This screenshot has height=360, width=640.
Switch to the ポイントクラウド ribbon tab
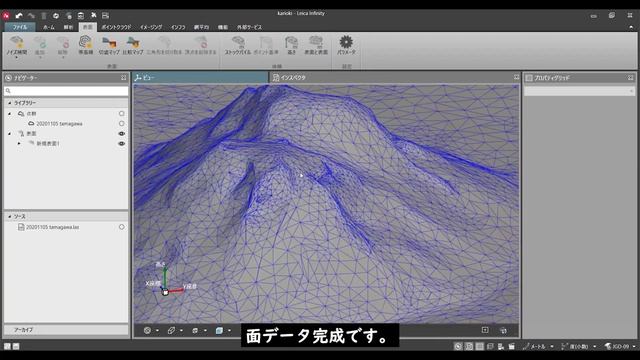coord(116,27)
